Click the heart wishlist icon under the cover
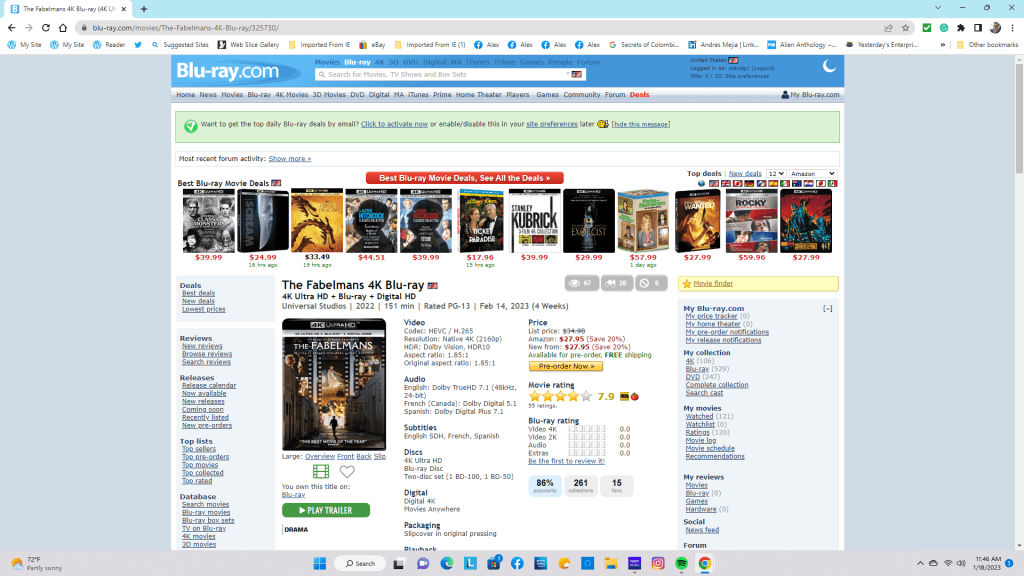This screenshot has width=1024, height=576. [x=347, y=472]
